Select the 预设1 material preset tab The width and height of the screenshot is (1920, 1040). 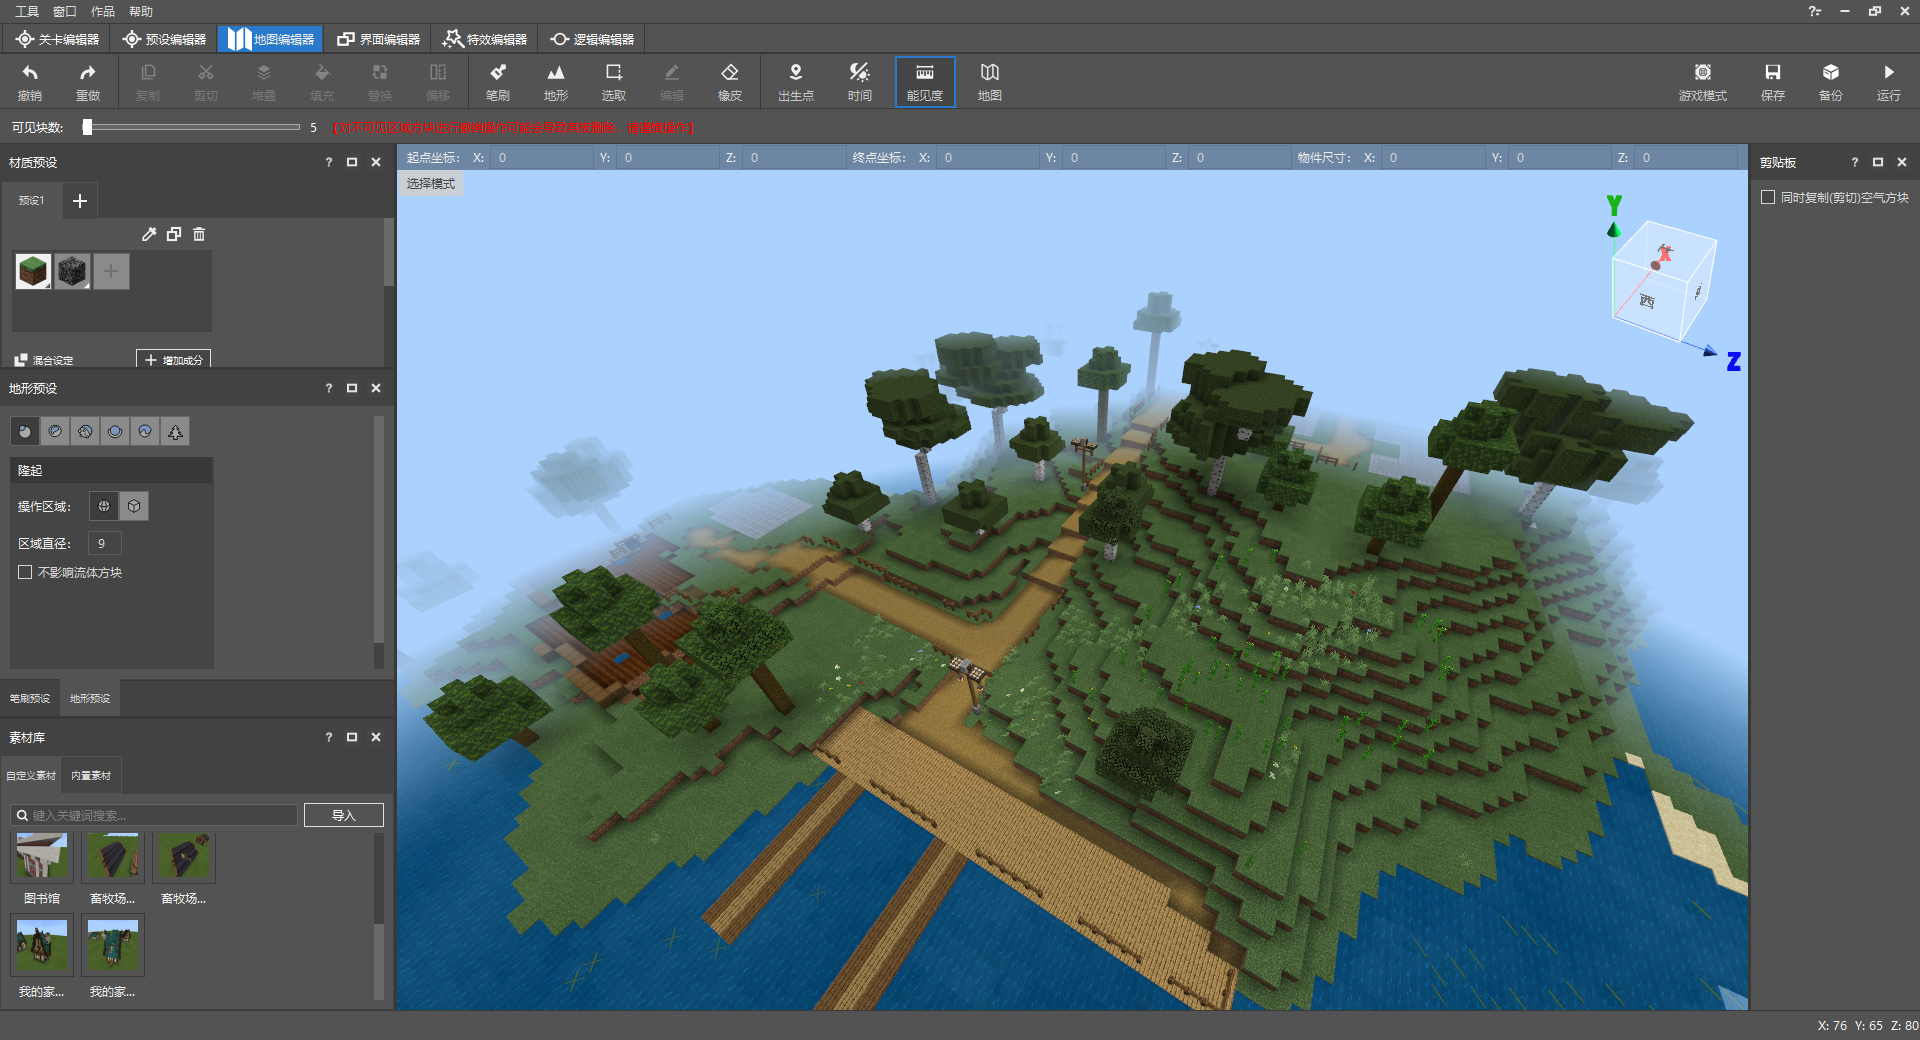click(31, 200)
